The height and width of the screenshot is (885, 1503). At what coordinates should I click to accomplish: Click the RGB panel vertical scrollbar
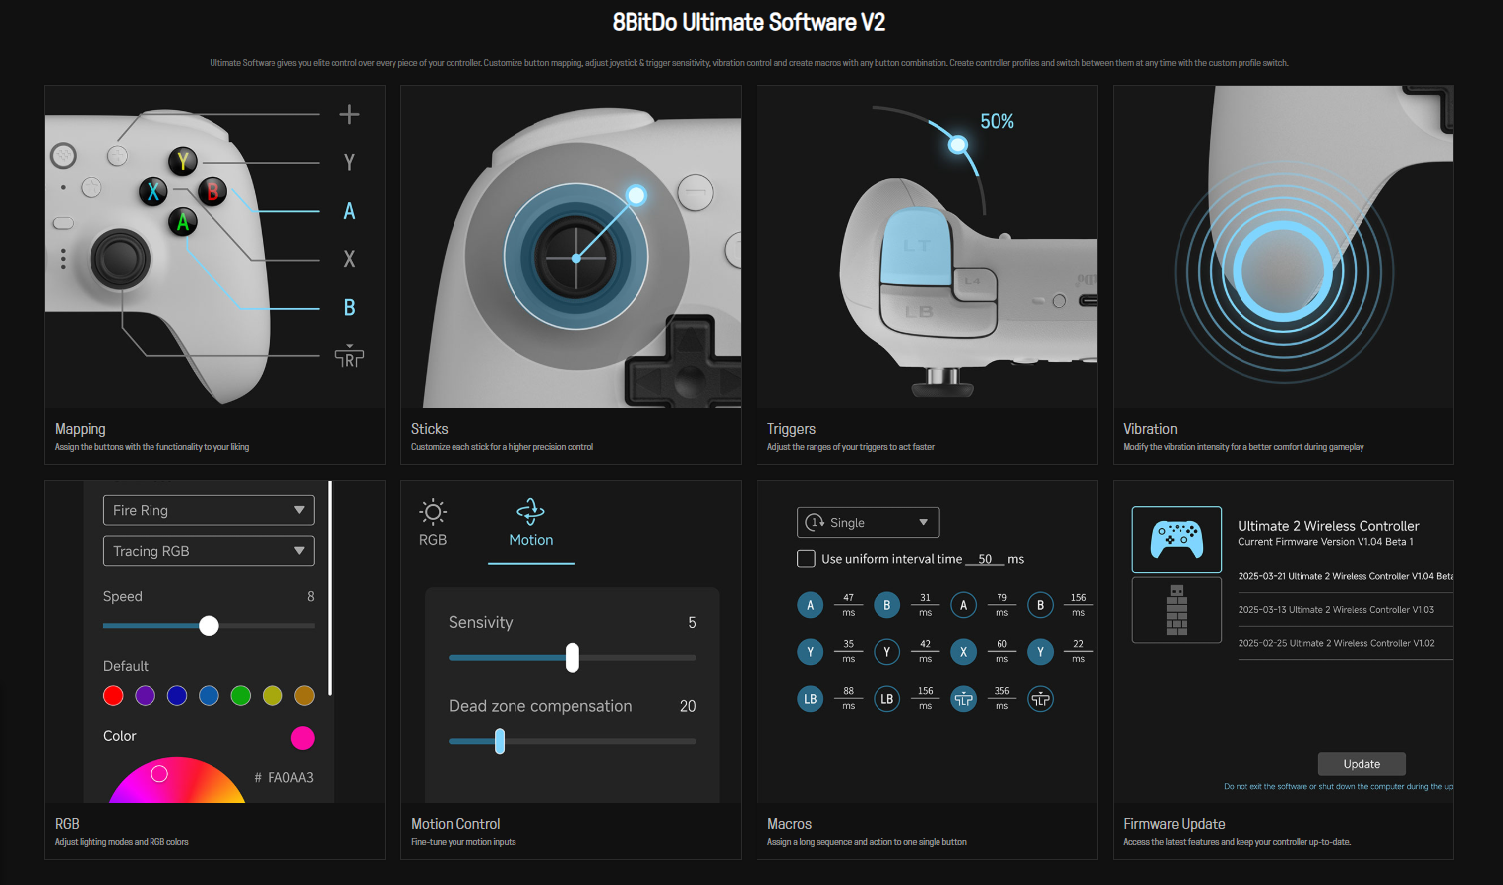[330, 588]
